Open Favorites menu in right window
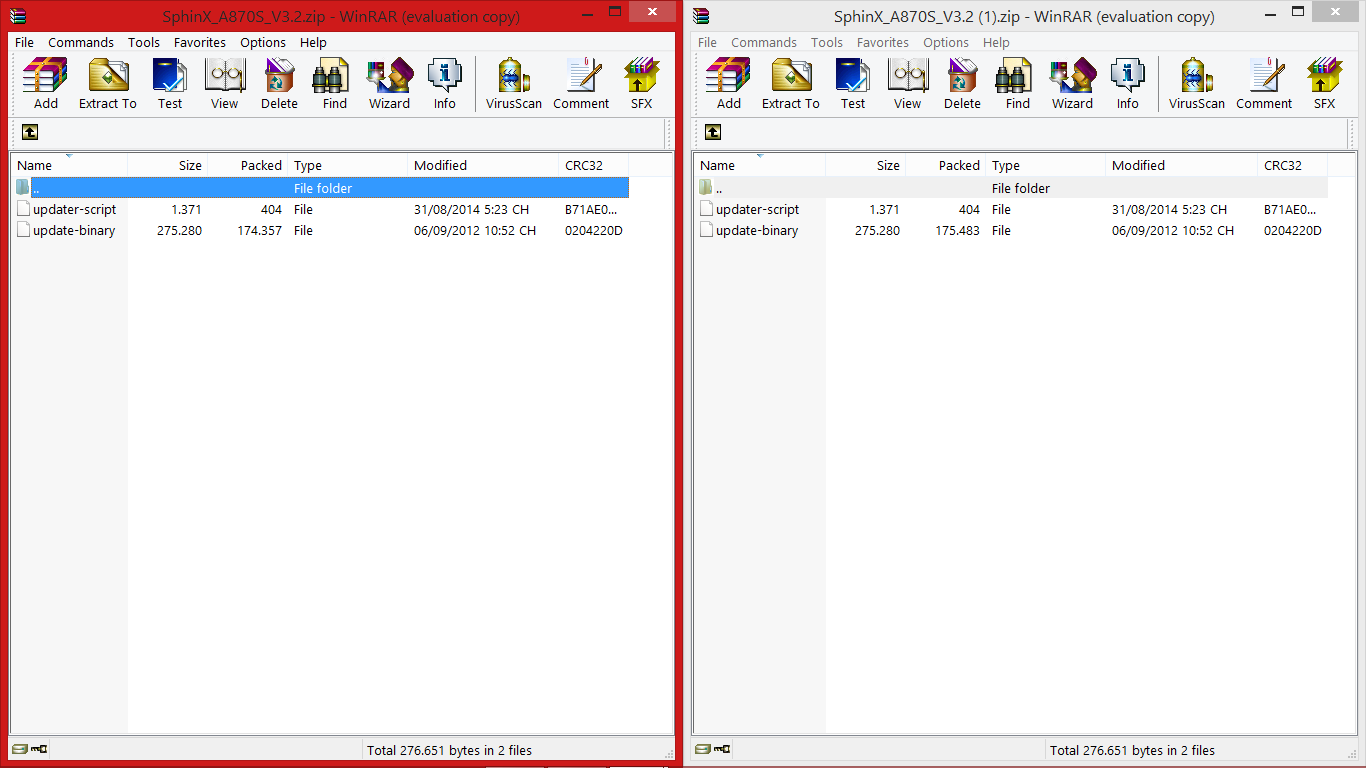Image resolution: width=1366 pixels, height=768 pixels. tap(883, 42)
